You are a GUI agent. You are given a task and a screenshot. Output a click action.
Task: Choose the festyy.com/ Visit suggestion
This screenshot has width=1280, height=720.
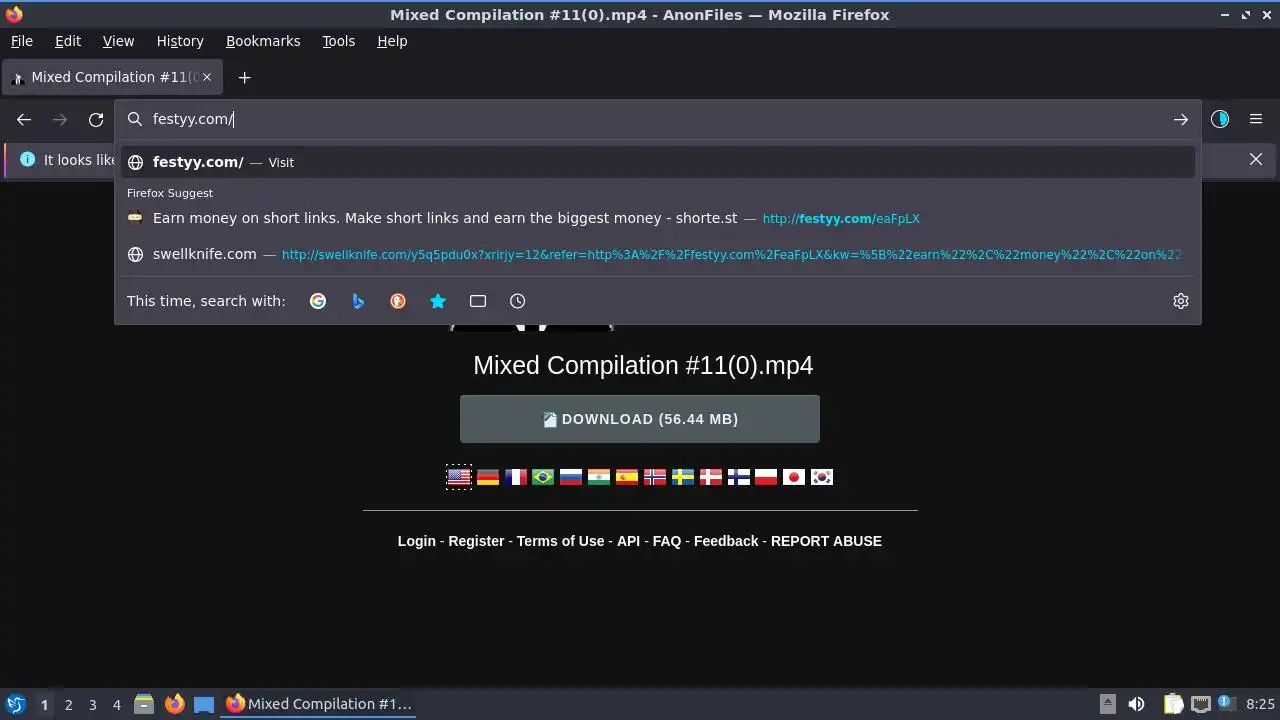658,162
